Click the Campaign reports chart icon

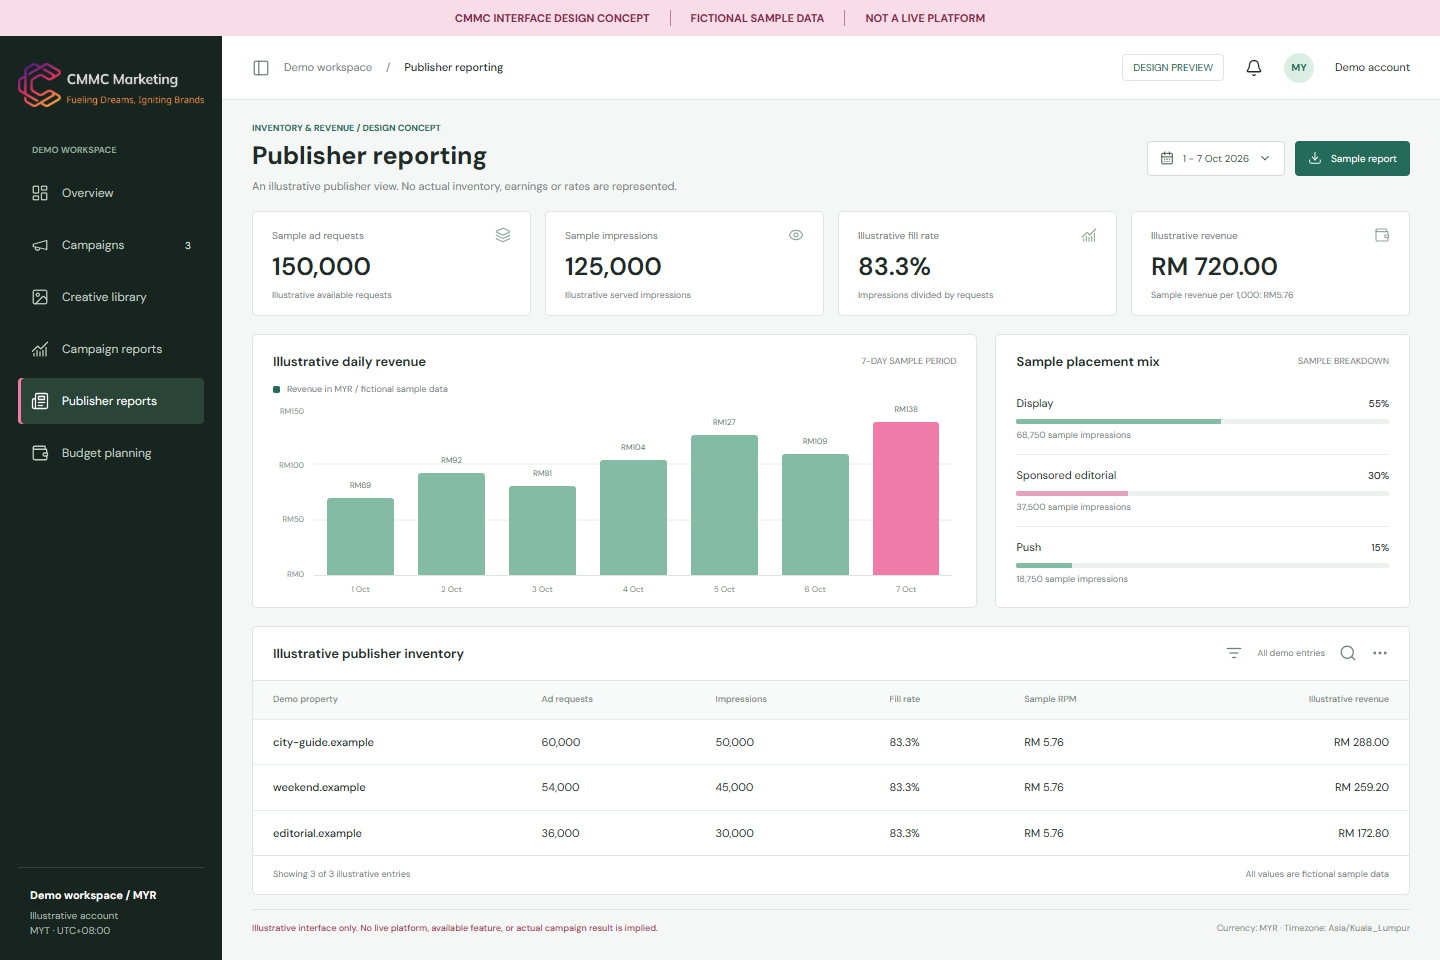[x=40, y=349]
